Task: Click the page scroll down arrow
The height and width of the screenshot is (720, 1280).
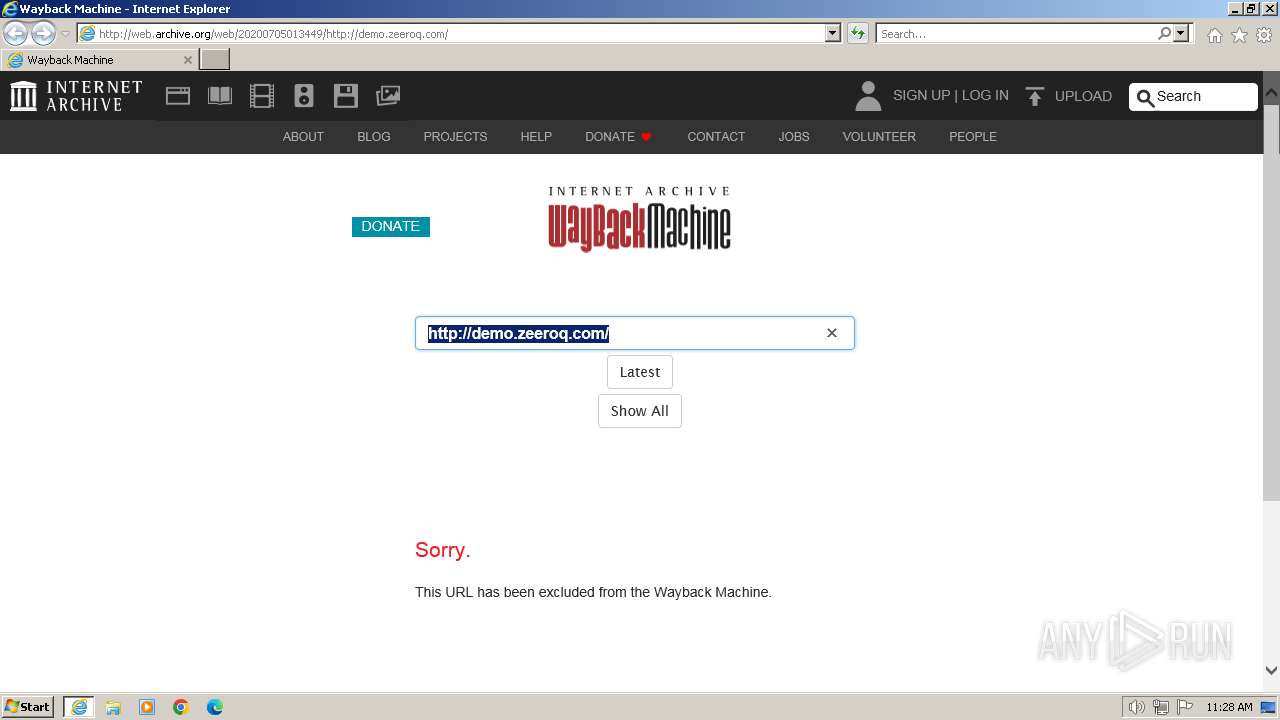Action: pyautogui.click(x=1271, y=671)
